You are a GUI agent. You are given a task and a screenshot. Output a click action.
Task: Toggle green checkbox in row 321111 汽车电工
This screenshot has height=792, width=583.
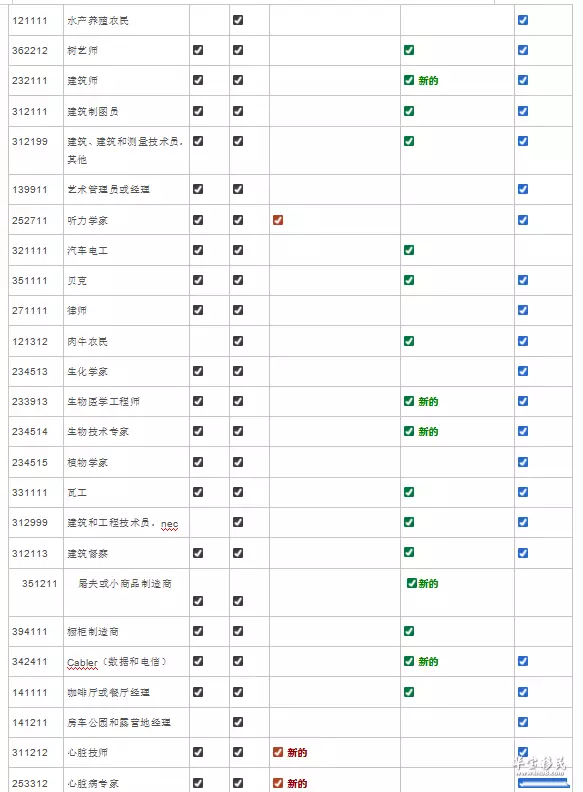click(409, 250)
